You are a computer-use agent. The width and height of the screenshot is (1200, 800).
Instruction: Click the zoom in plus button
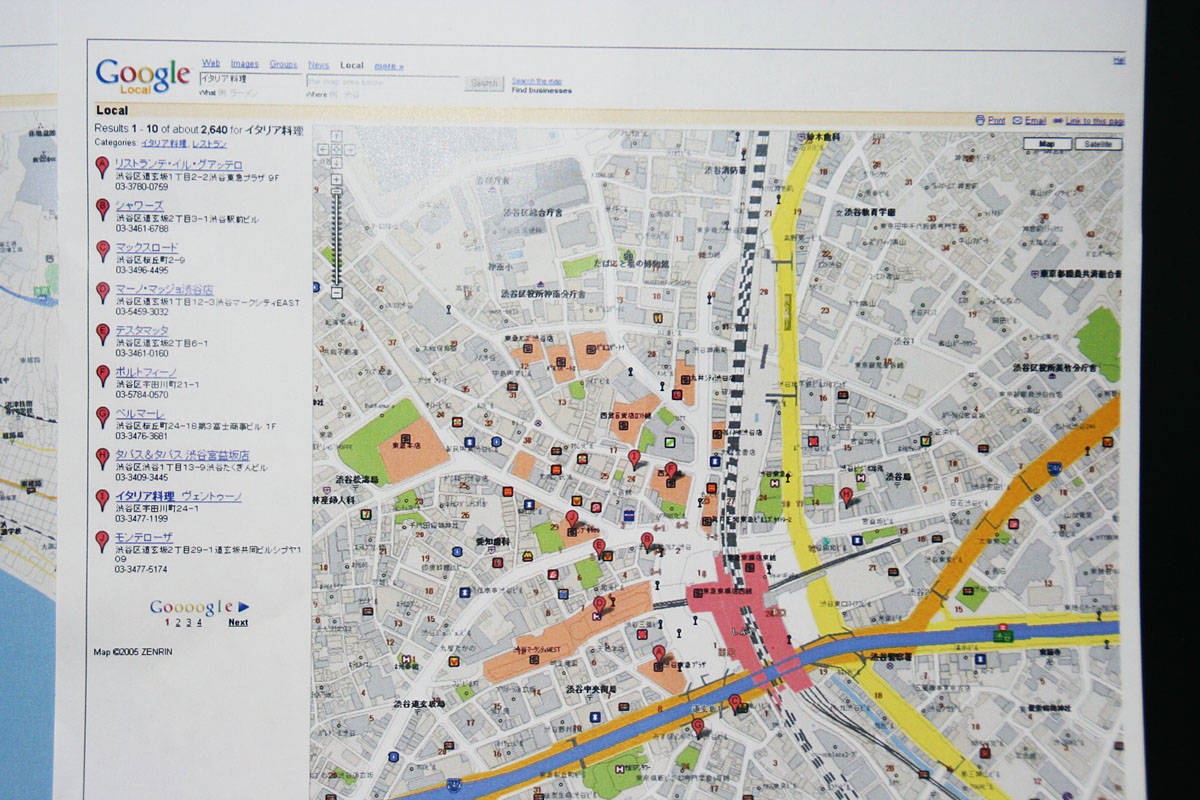(336, 180)
